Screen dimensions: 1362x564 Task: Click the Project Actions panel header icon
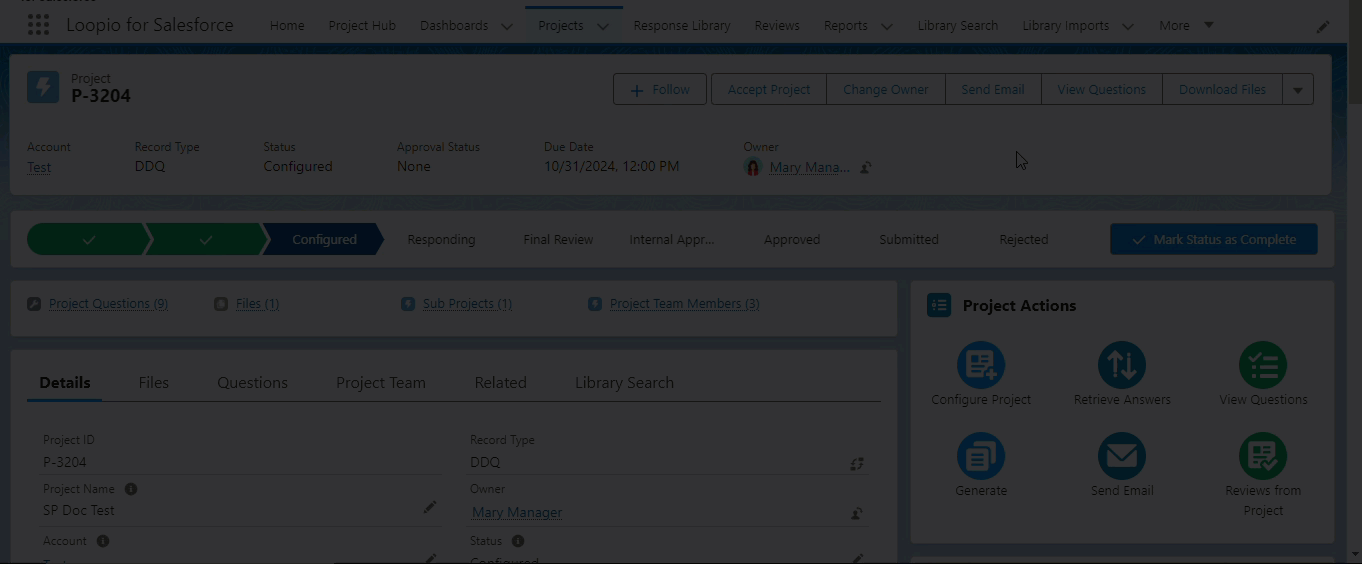click(939, 305)
